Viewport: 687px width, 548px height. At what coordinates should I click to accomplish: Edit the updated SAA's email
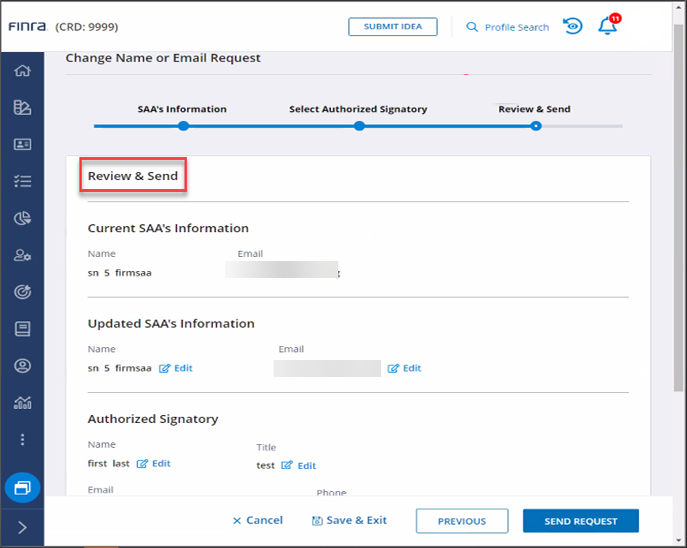405,368
